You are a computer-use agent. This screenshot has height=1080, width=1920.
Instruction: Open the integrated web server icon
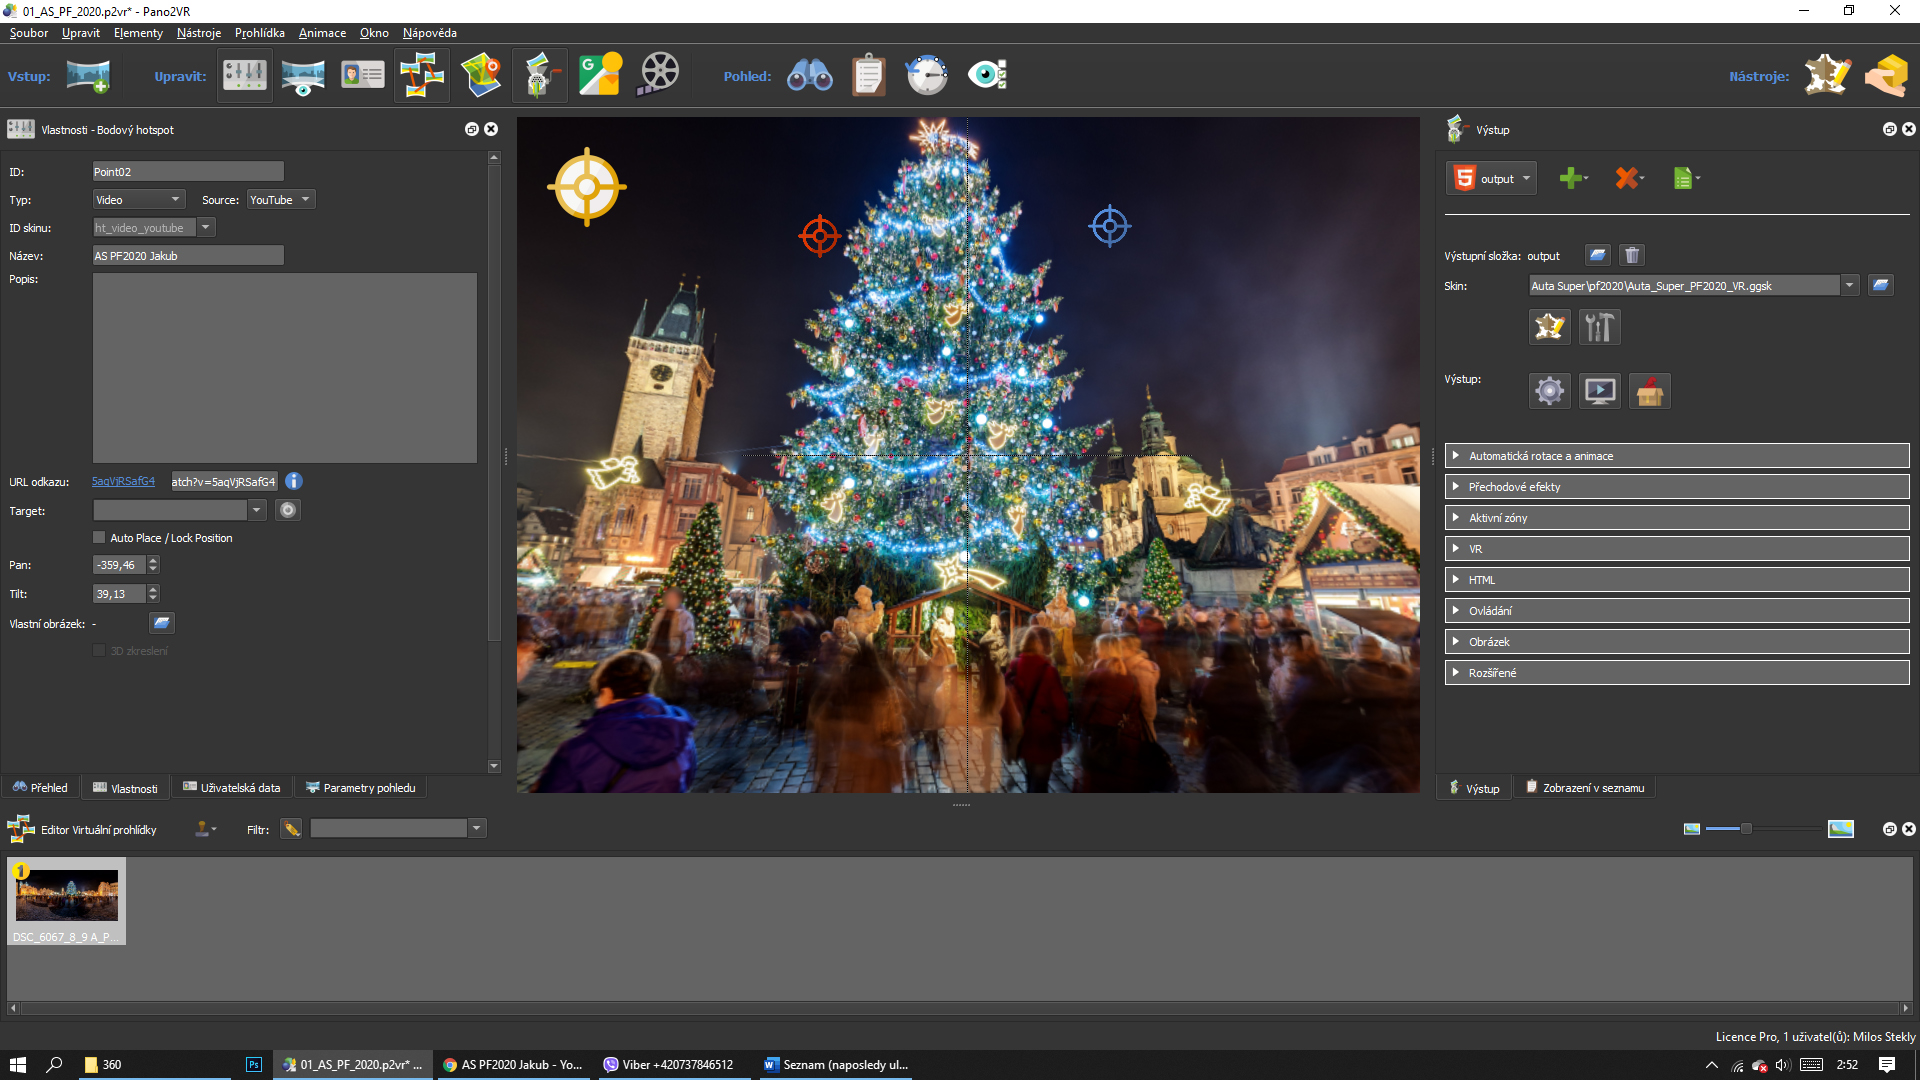(1887, 75)
